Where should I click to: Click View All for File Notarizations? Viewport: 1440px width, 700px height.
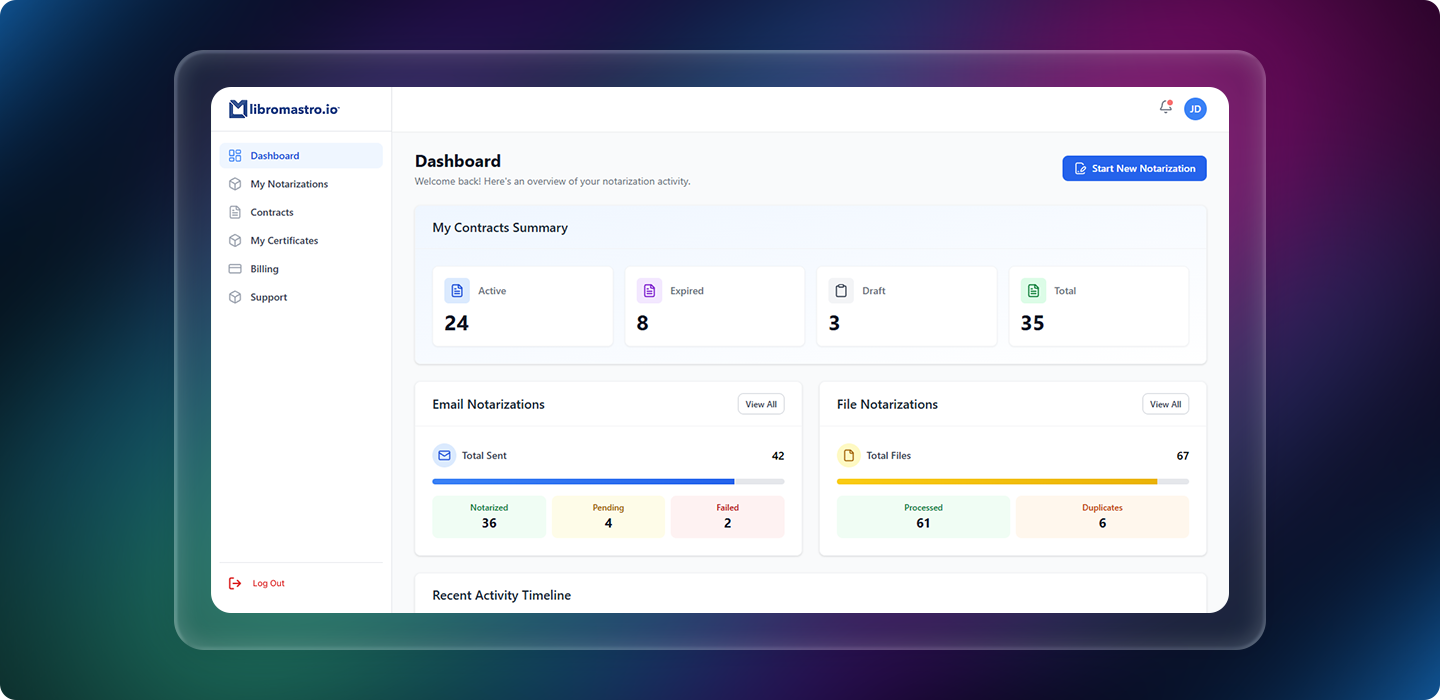(x=1165, y=404)
